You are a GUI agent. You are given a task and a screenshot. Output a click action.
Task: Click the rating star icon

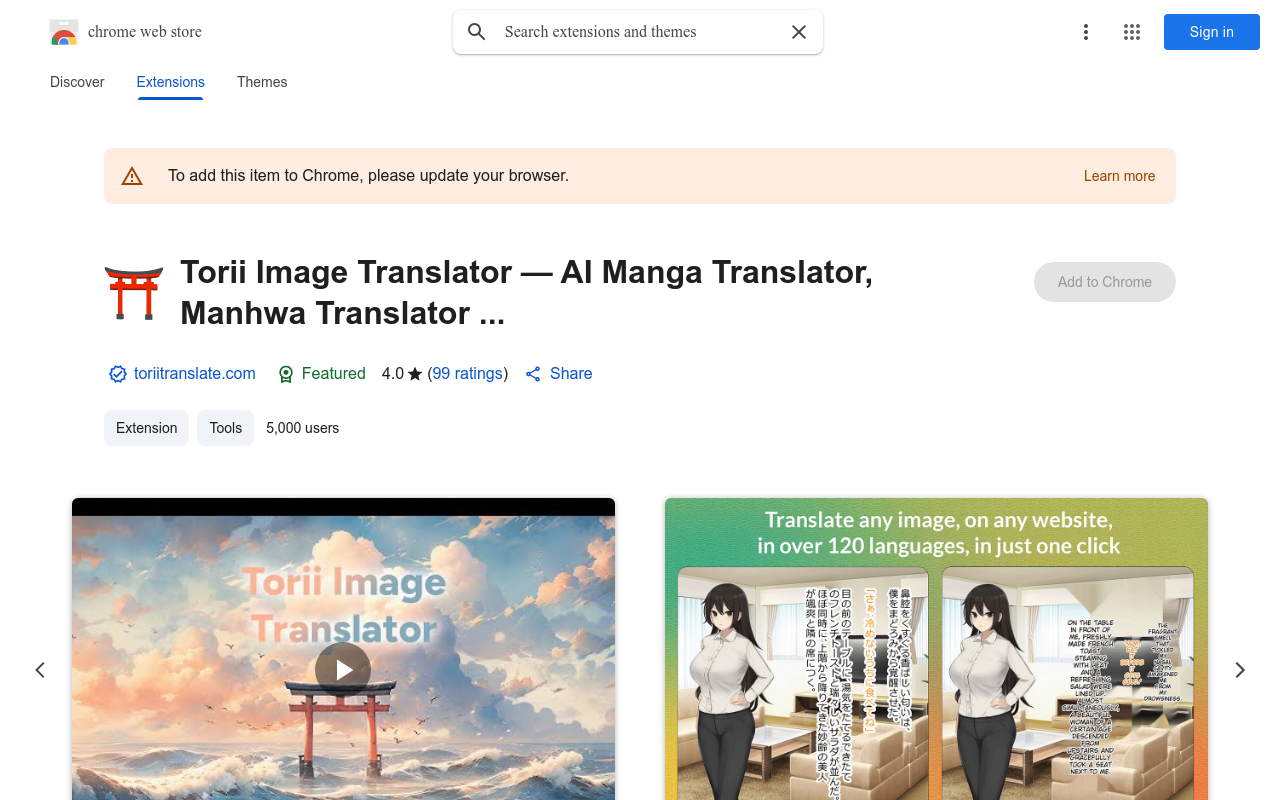415,374
